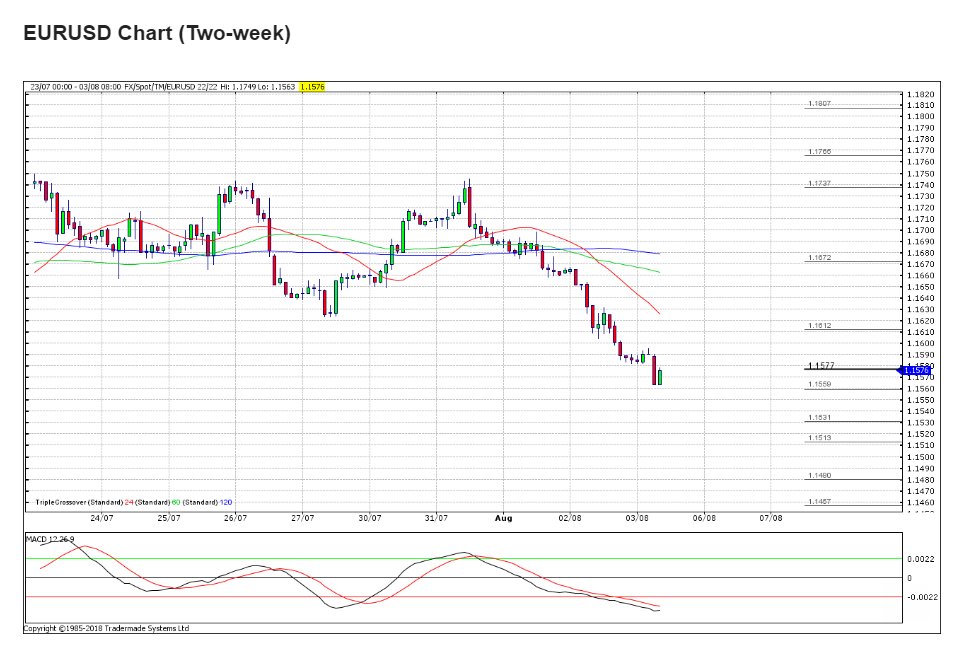Image resolution: width=968 pixels, height=661 pixels.
Task: Click the 'EURUSD Chart (Two-week)' title
Action: click(x=157, y=33)
